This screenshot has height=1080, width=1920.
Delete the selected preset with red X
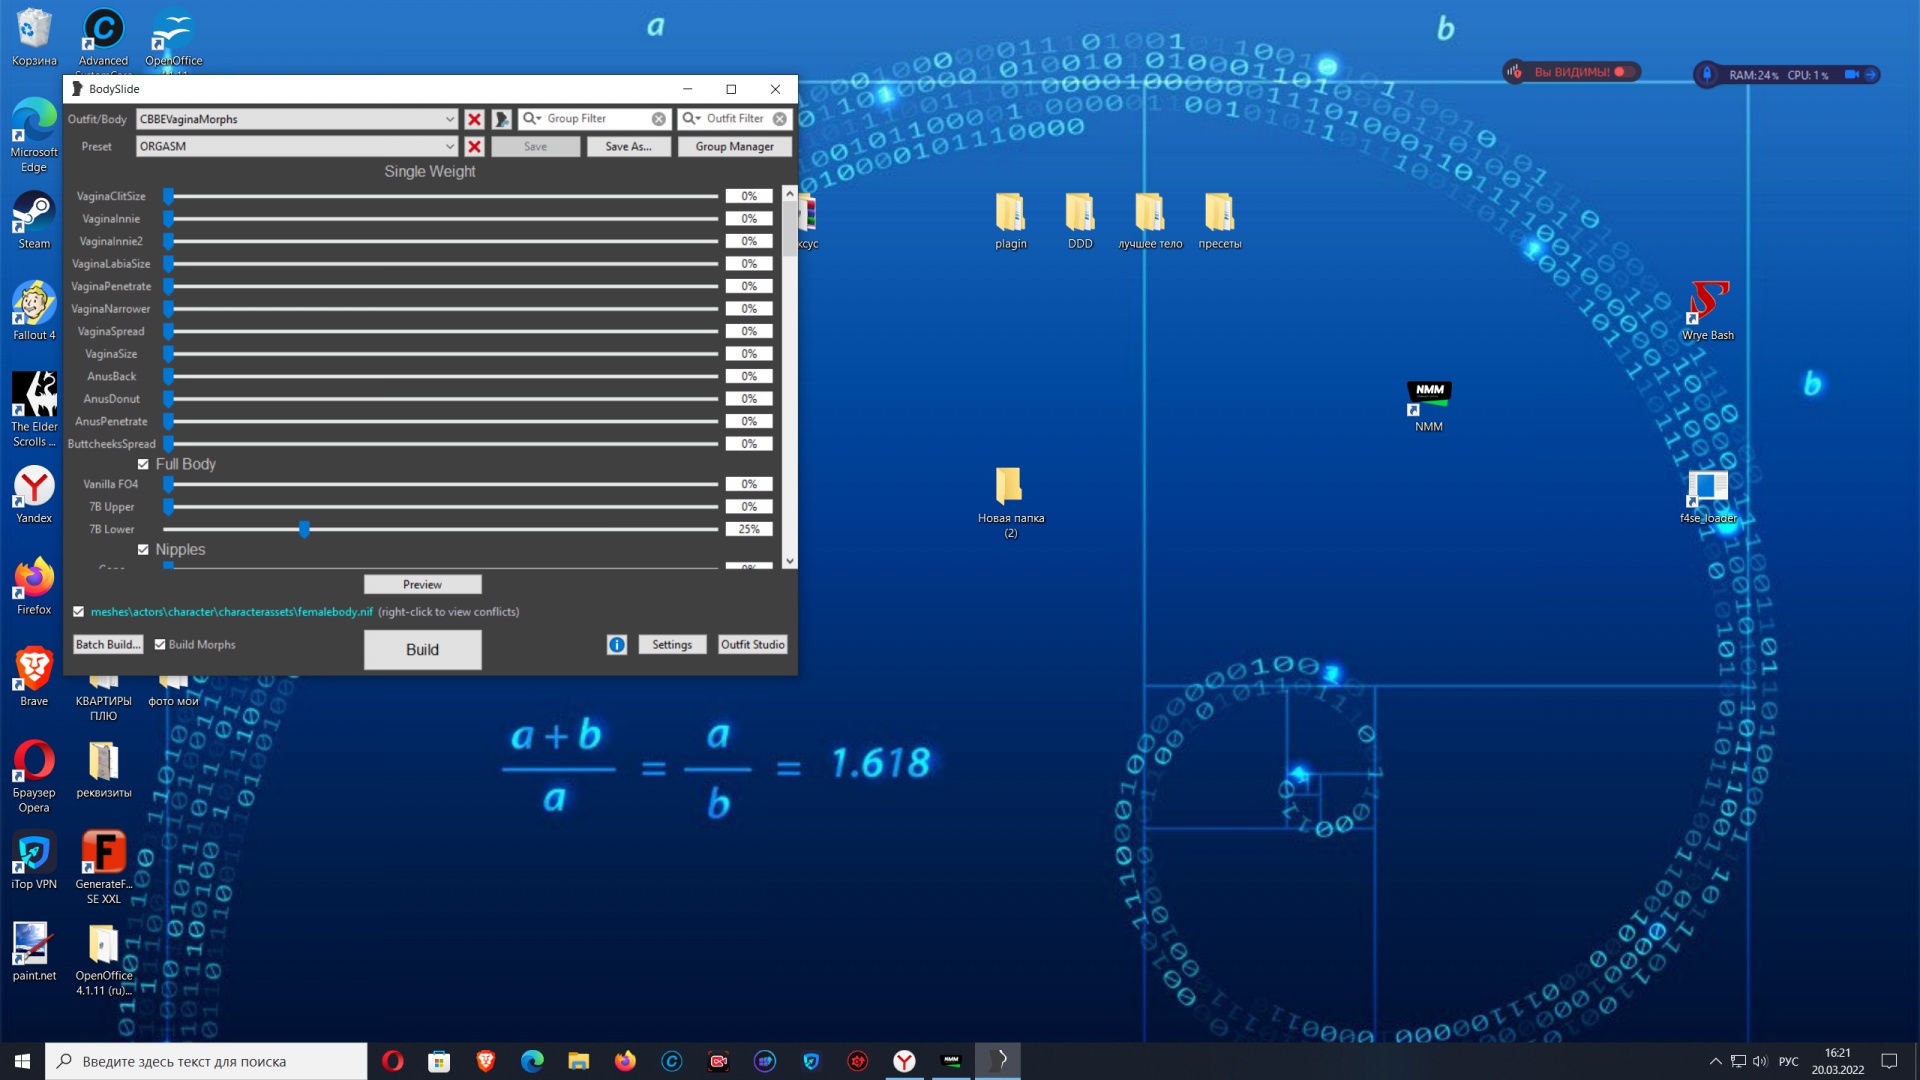474,147
